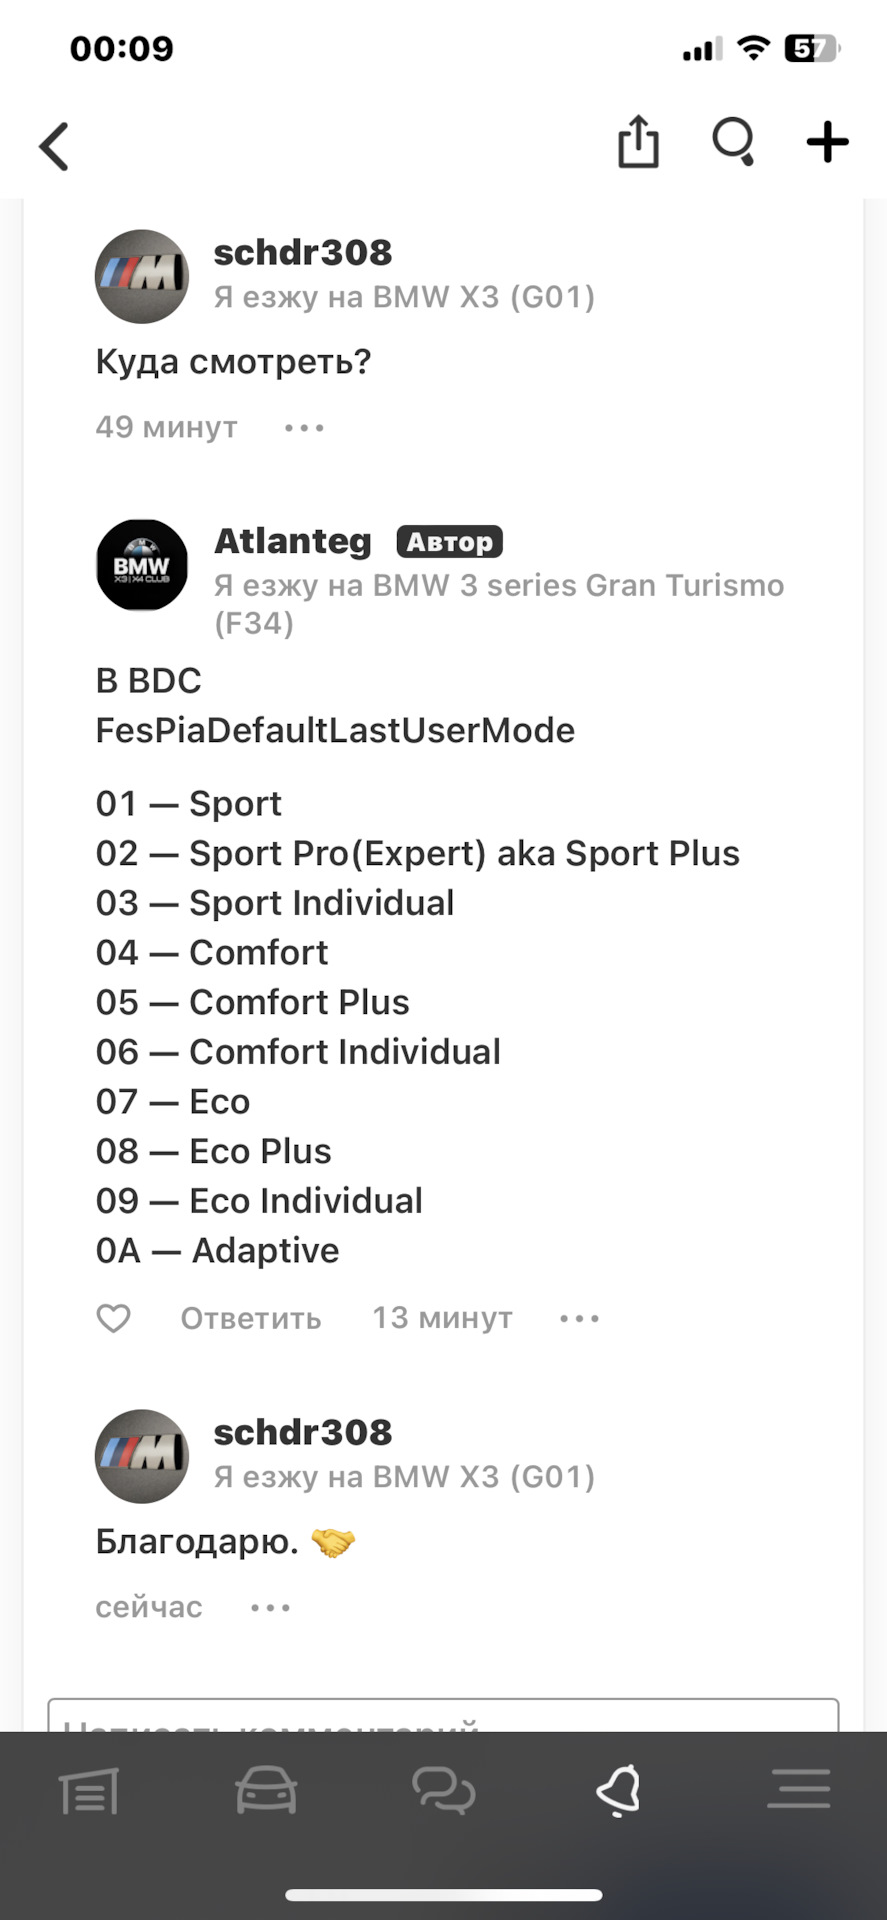Open options dots under Куда смотреть comment
This screenshot has height=1920, width=887.
304,428
